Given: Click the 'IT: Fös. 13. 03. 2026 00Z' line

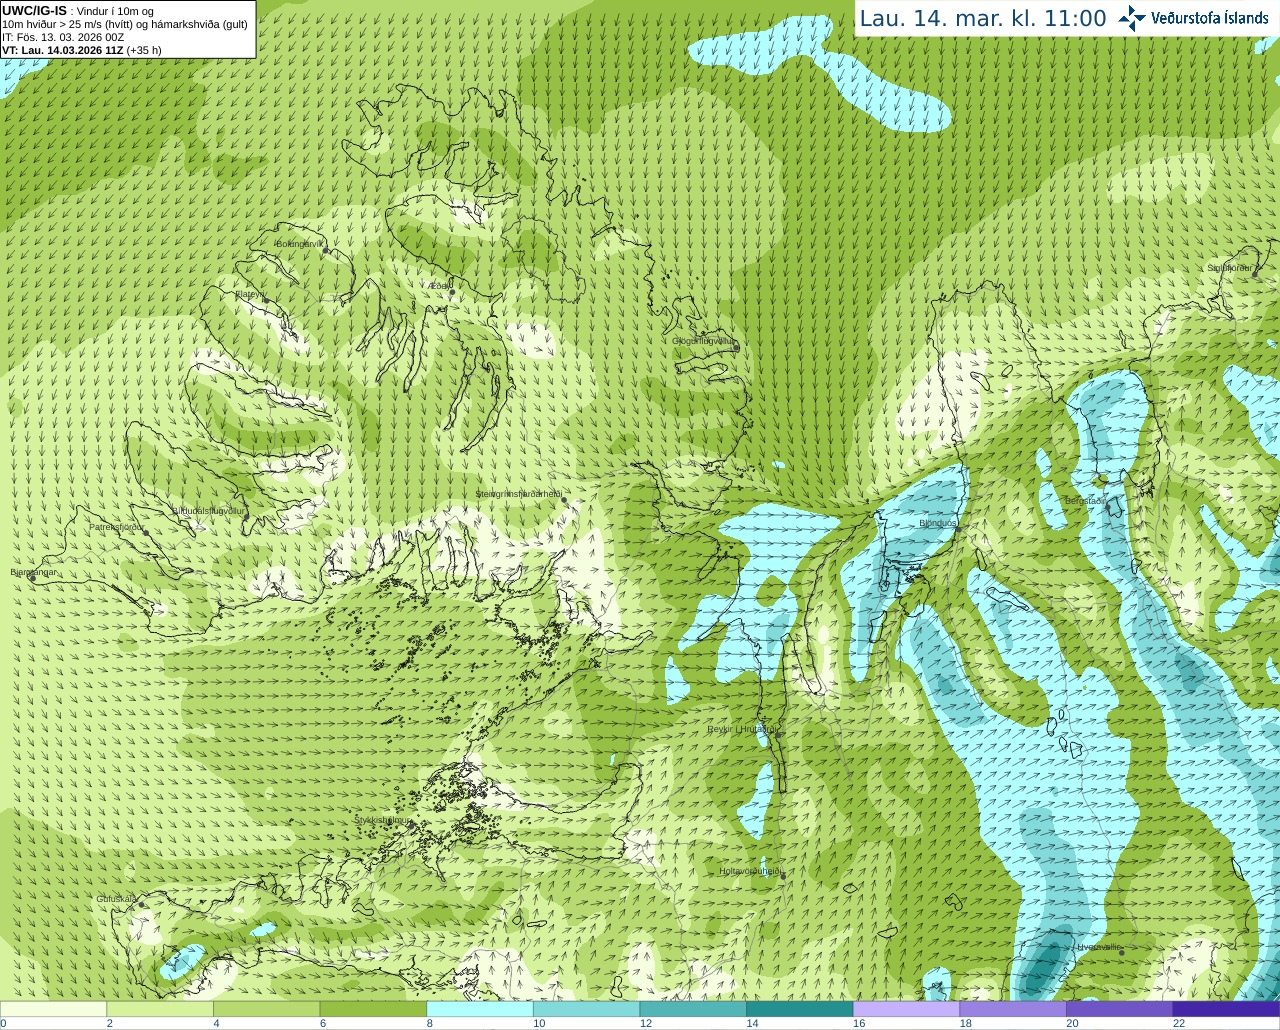Looking at the screenshot, I should click(x=63, y=37).
